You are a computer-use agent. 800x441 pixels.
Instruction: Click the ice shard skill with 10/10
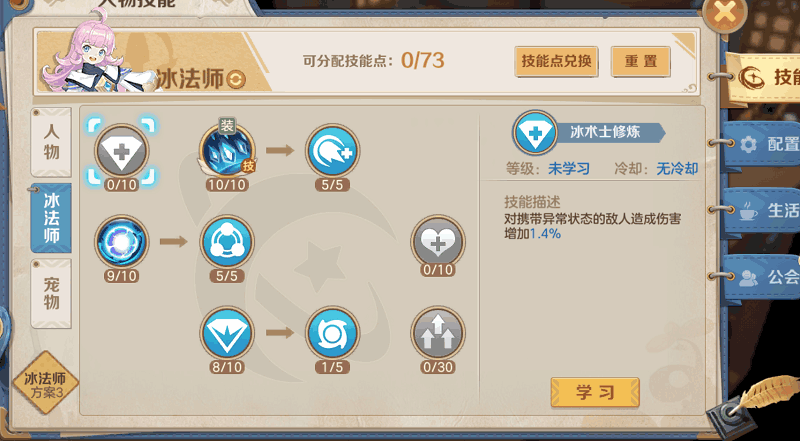(x=227, y=152)
